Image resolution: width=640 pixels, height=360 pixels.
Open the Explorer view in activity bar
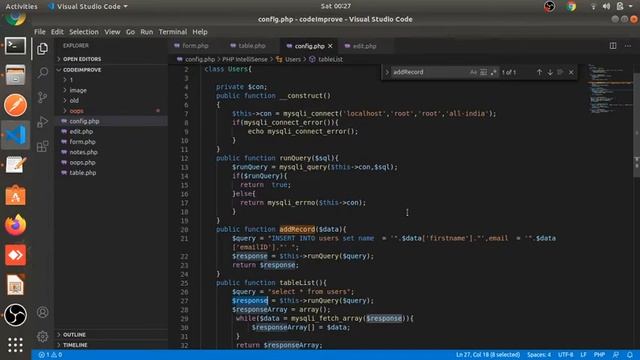pos(42,49)
